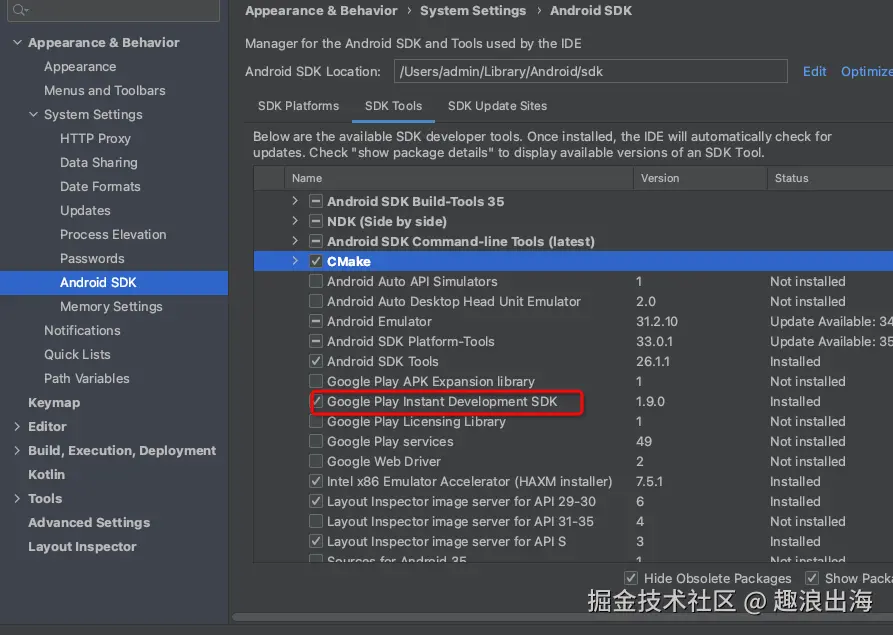Uncheck Google Play Instant Development SDK
The height and width of the screenshot is (635, 893).
[x=317, y=401]
